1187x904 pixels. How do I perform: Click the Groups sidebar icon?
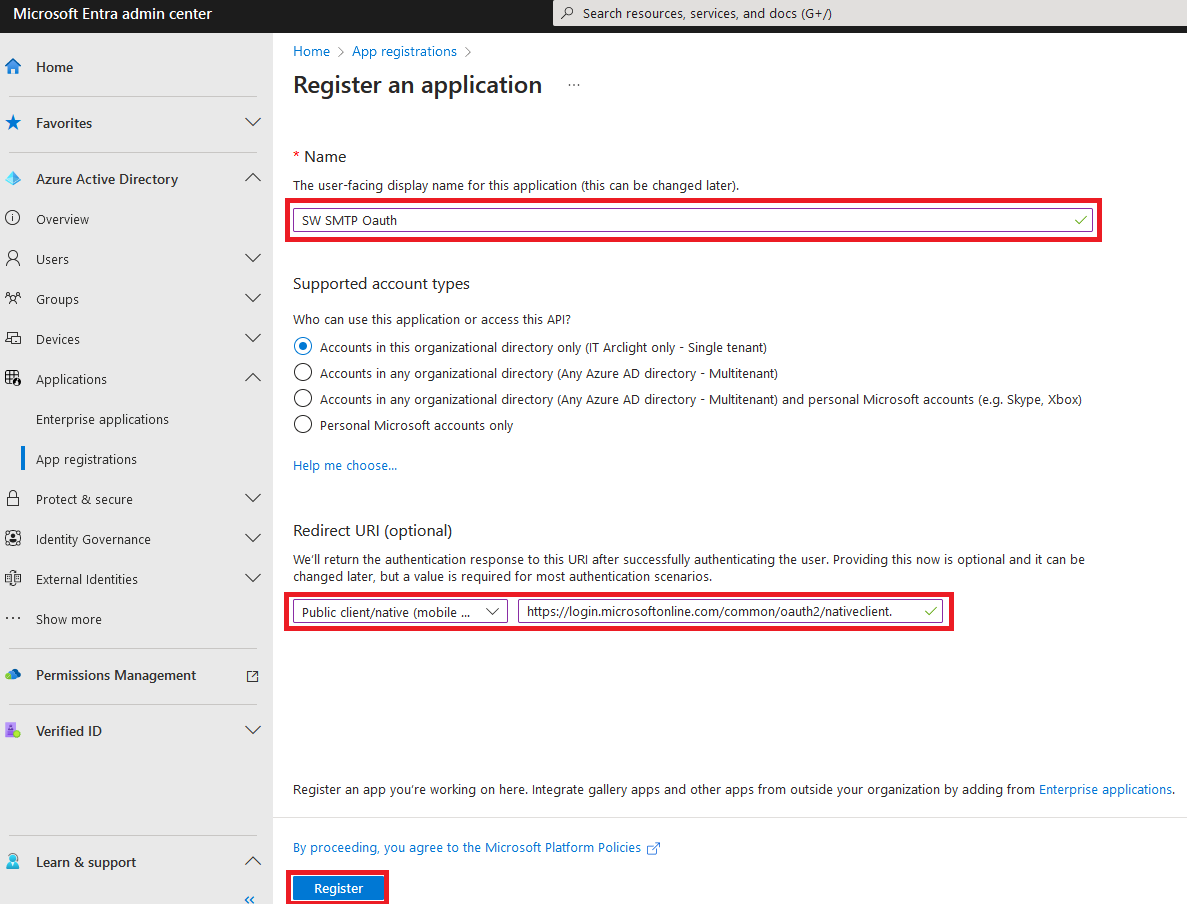pyautogui.click(x=14, y=298)
